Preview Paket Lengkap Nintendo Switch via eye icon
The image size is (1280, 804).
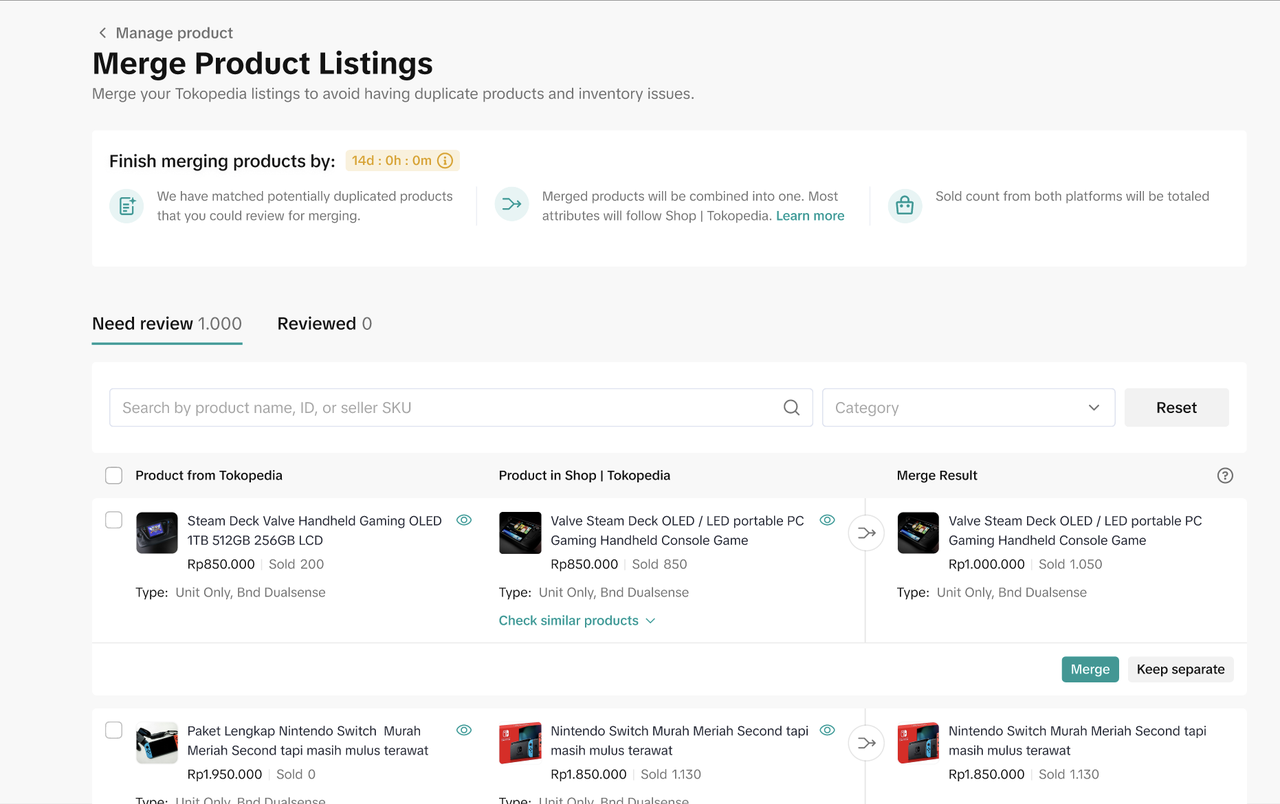click(464, 731)
